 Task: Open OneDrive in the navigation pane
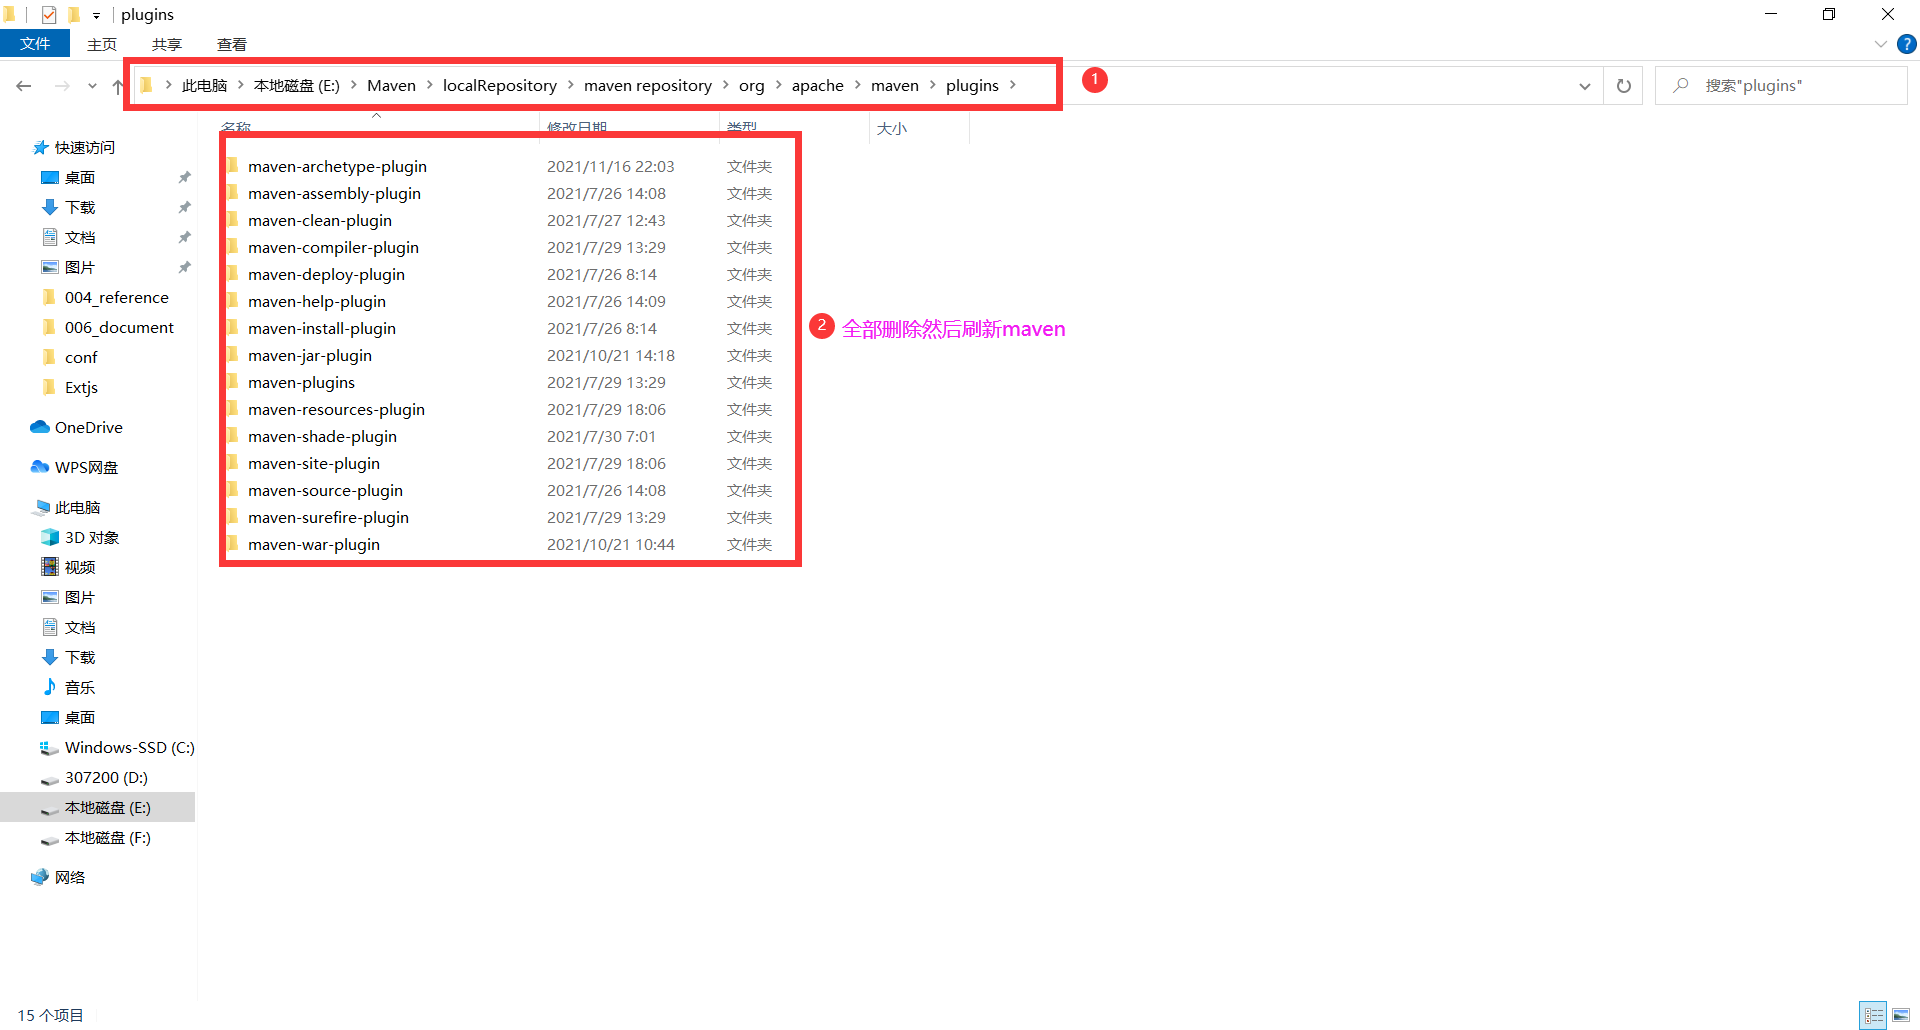coord(88,427)
